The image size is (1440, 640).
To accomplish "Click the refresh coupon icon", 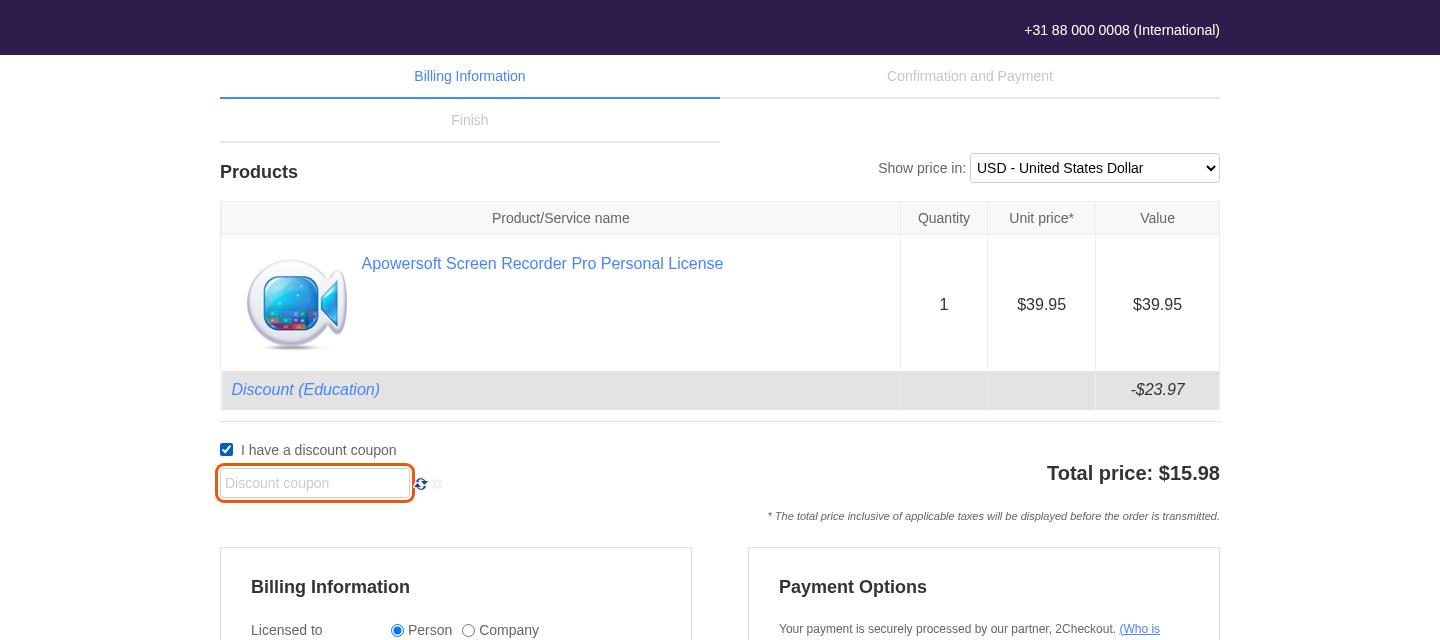I will tap(421, 484).
